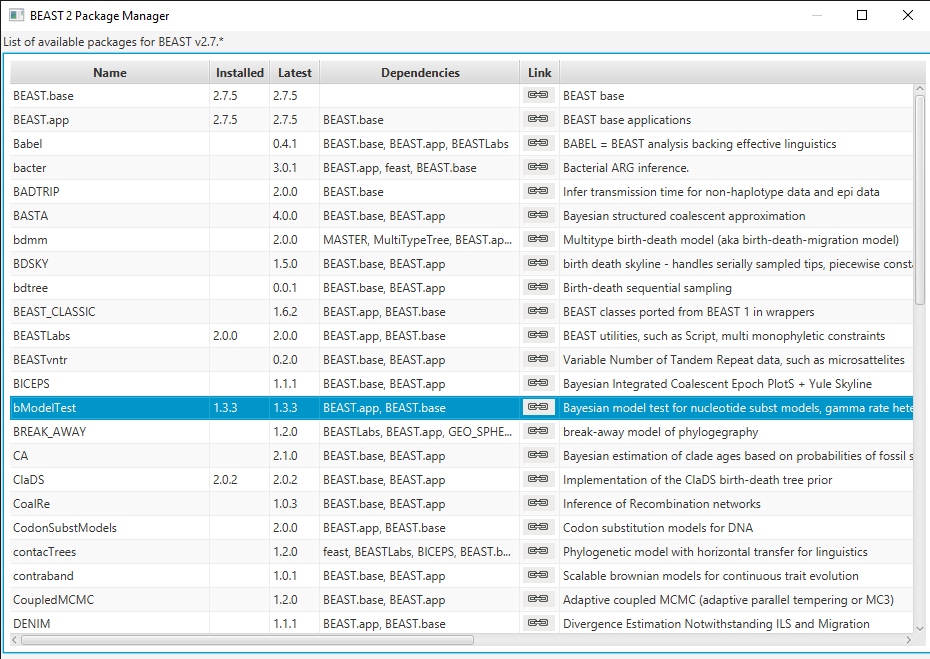The image size is (930, 659).
Task: Open the link icon for BEASTvntr
Action: (538, 359)
